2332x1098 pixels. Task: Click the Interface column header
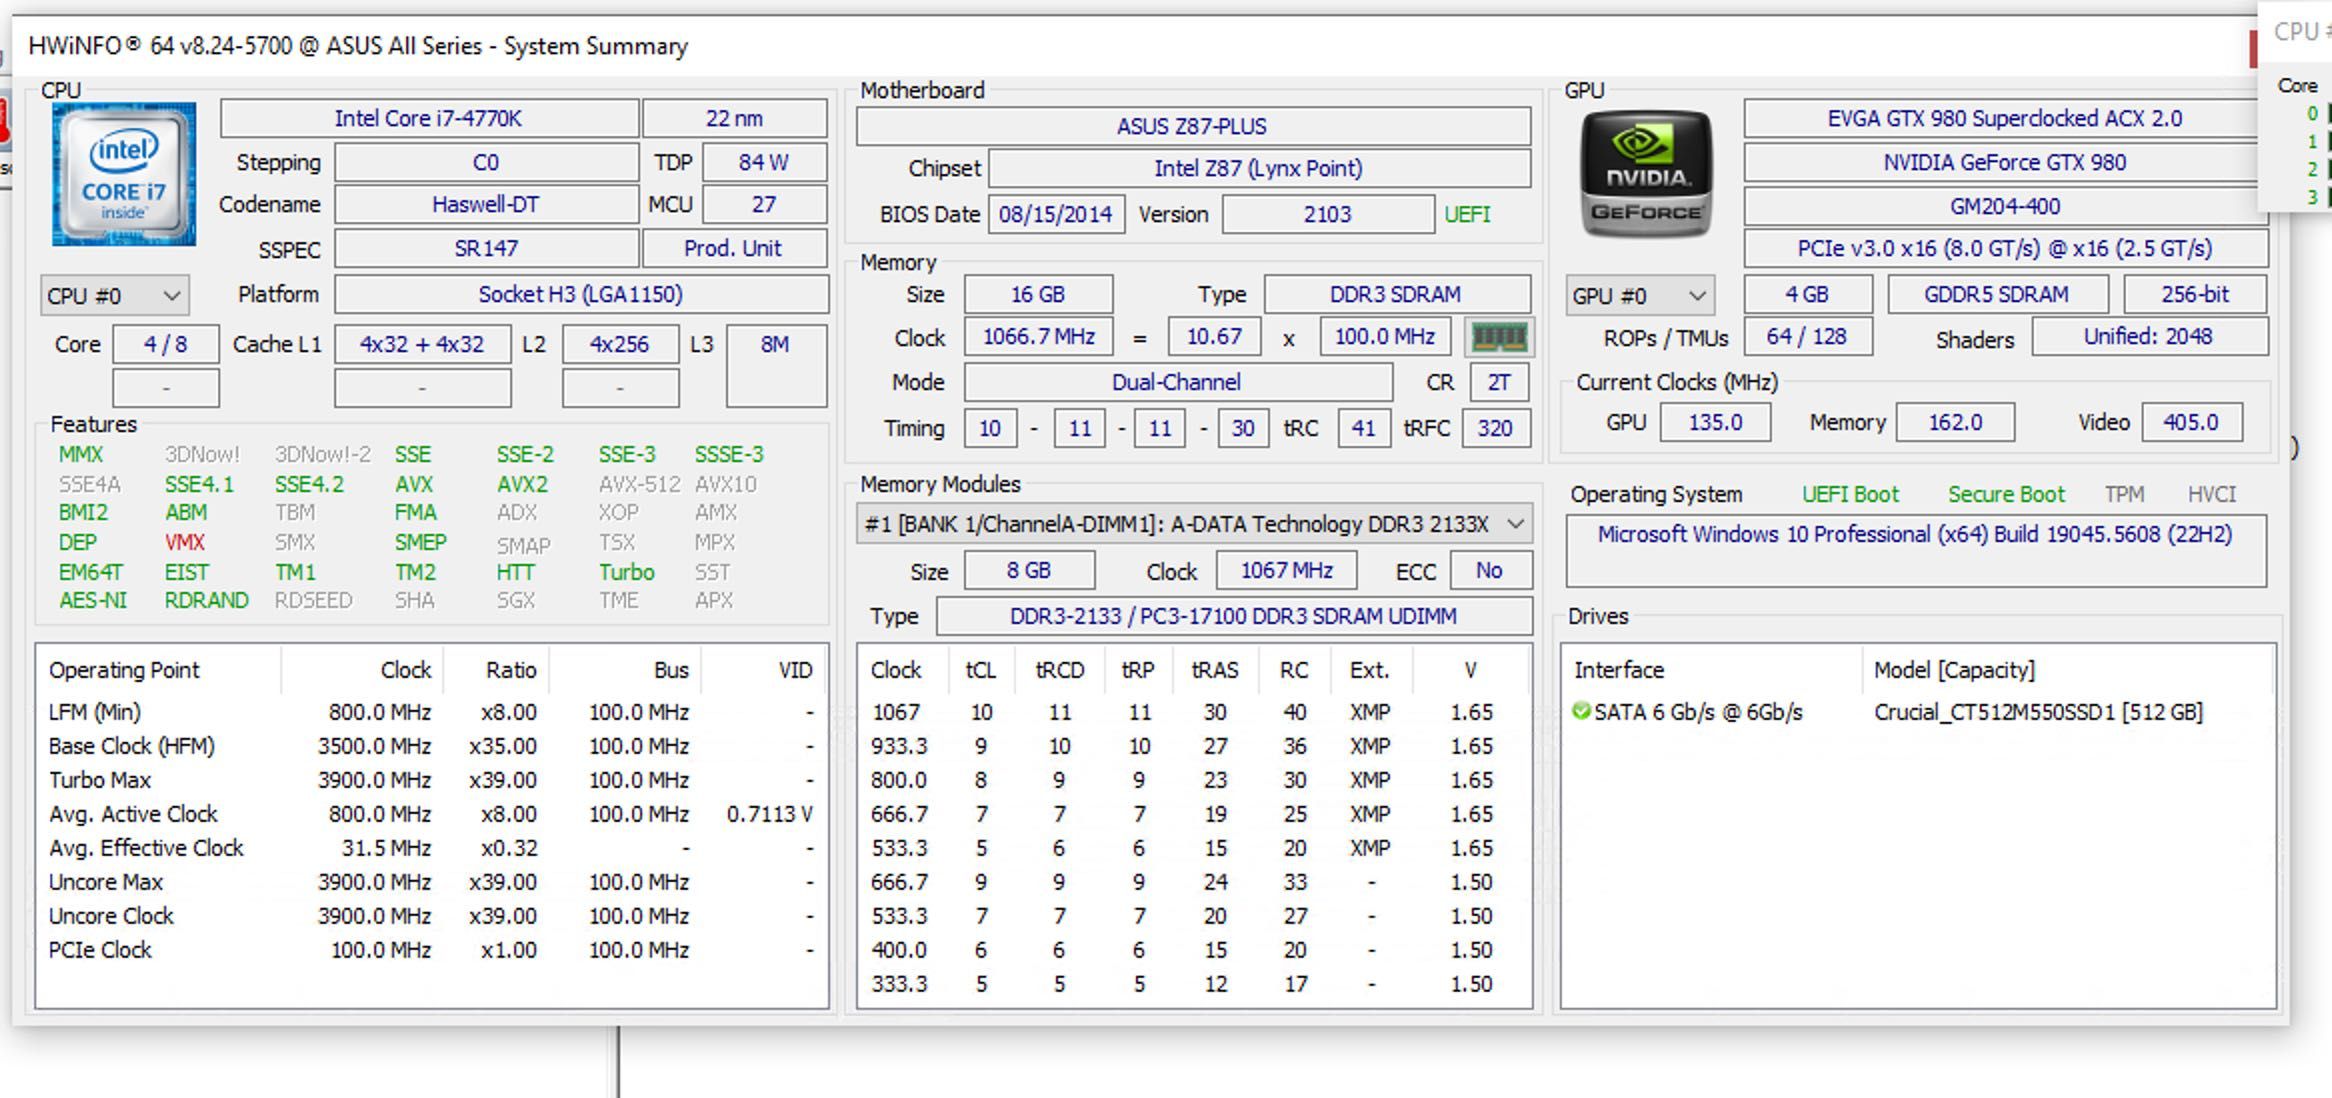click(1712, 670)
